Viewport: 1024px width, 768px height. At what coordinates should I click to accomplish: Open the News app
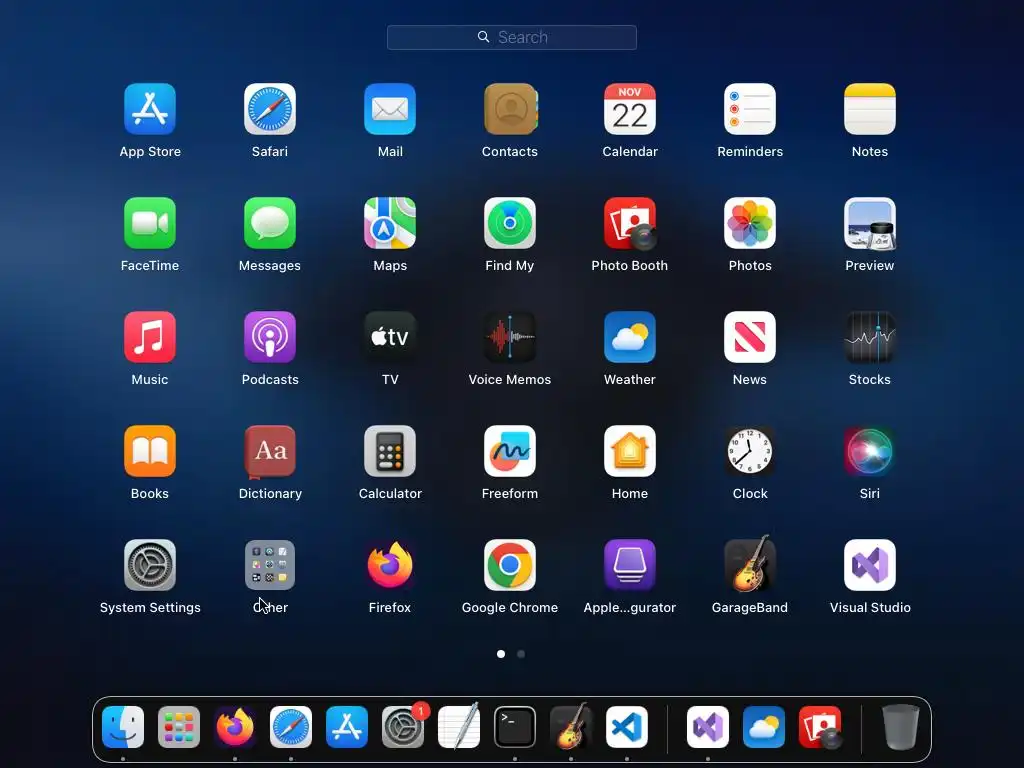[750, 337]
